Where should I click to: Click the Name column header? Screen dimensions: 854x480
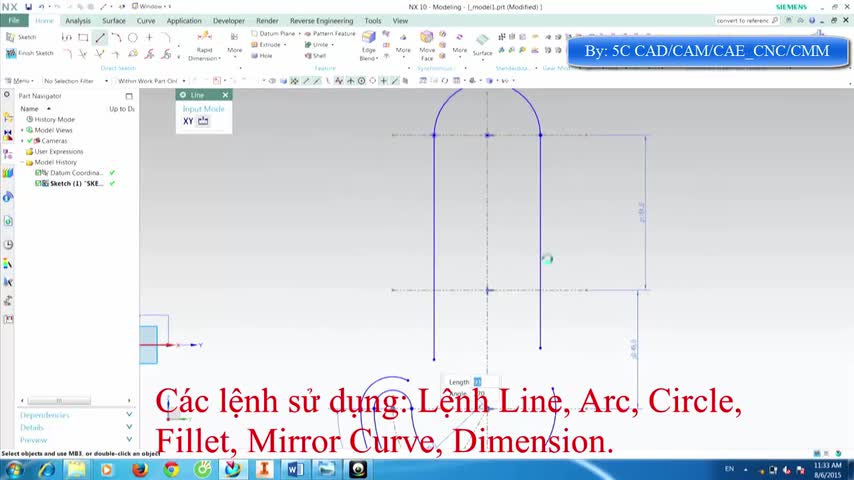[x=29, y=109]
